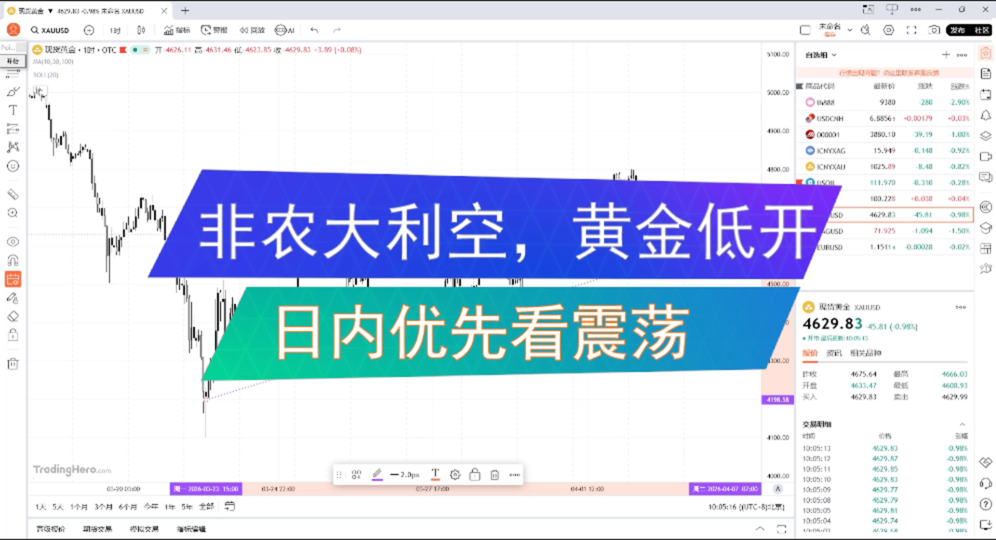Open the XAUUSD symbol search

tap(50, 30)
